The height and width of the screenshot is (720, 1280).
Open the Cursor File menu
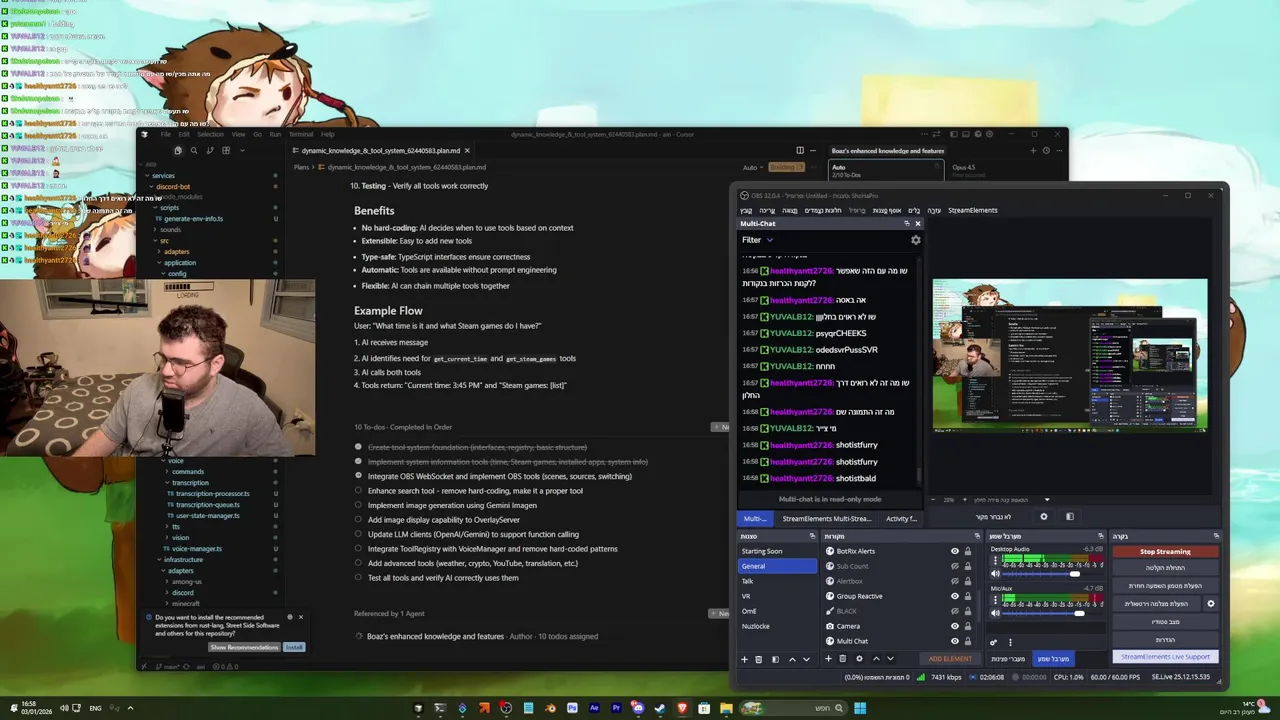166,134
